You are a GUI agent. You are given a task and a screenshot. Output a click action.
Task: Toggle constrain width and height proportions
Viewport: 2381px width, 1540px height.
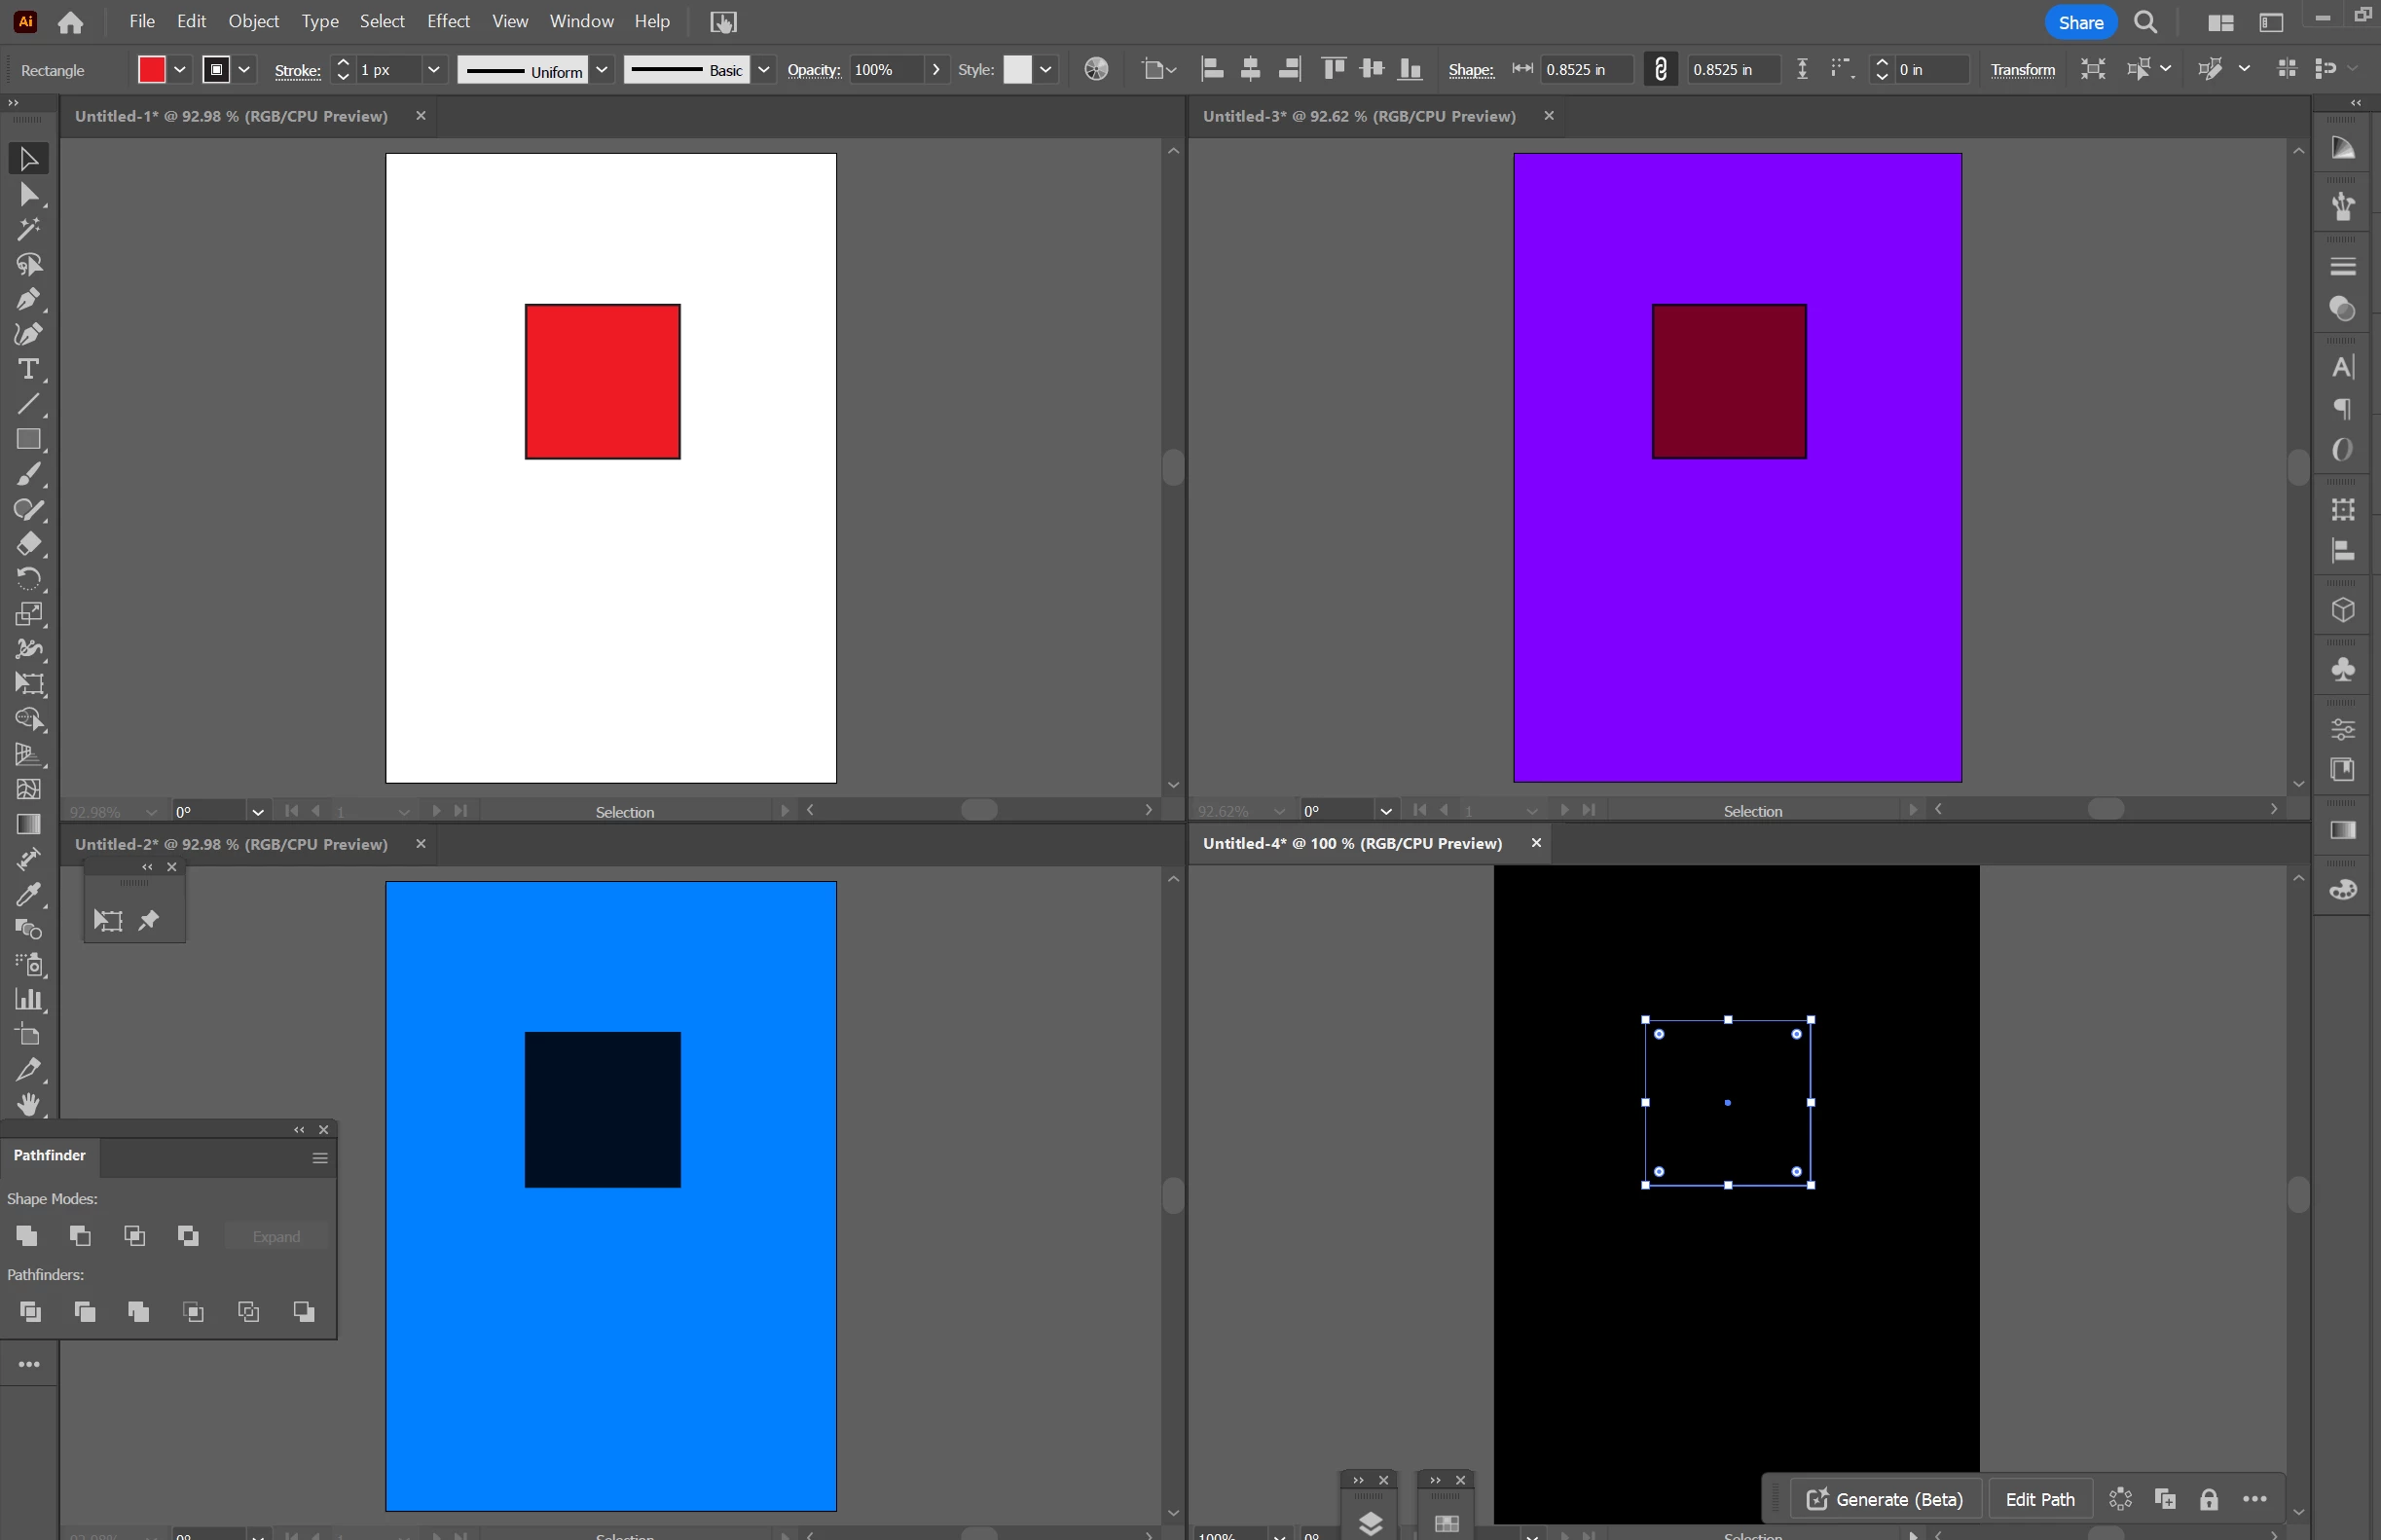click(x=1660, y=69)
